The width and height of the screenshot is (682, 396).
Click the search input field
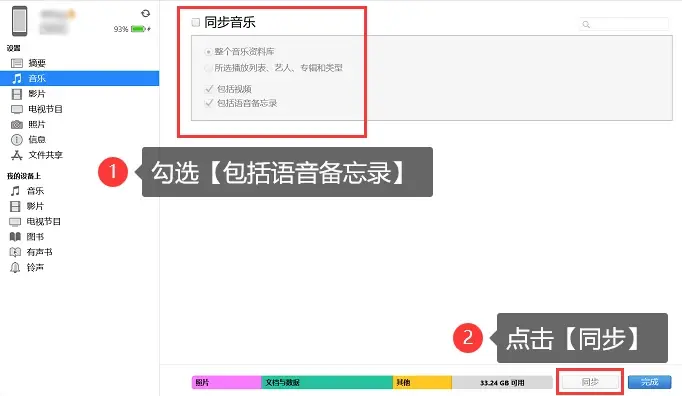point(624,24)
